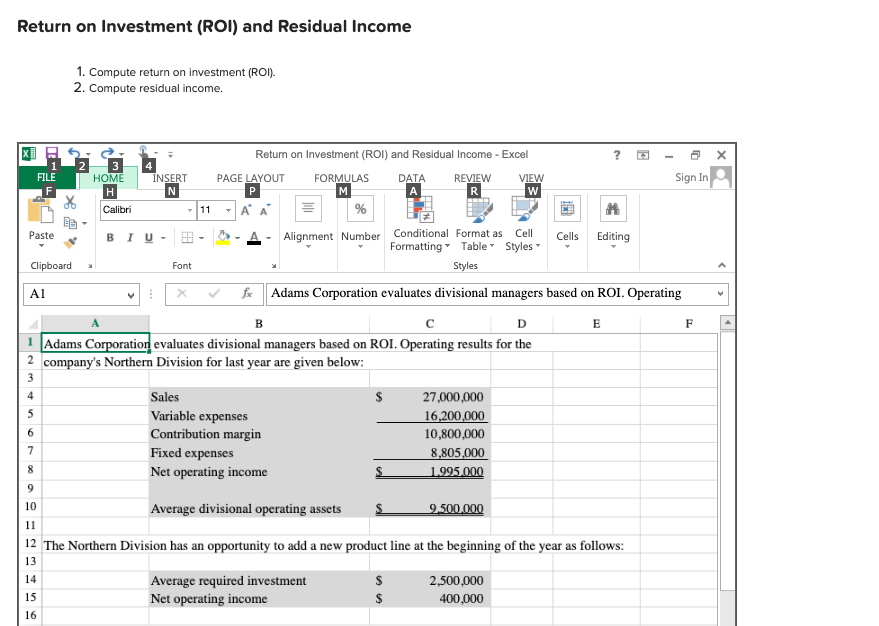Select column C header

(430, 323)
